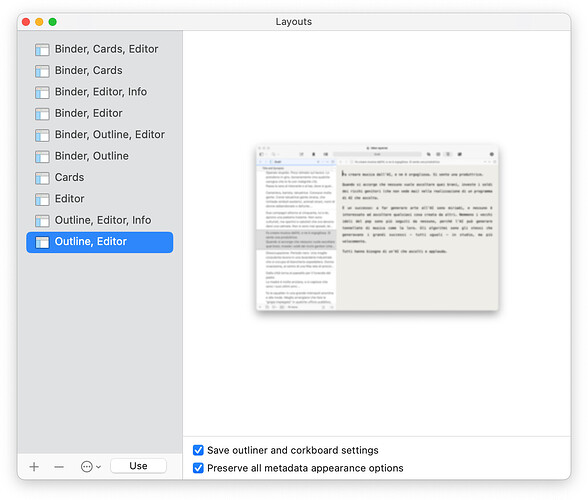
Task: Click the small chevron beside ellipsis icon
Action: pos(98,467)
